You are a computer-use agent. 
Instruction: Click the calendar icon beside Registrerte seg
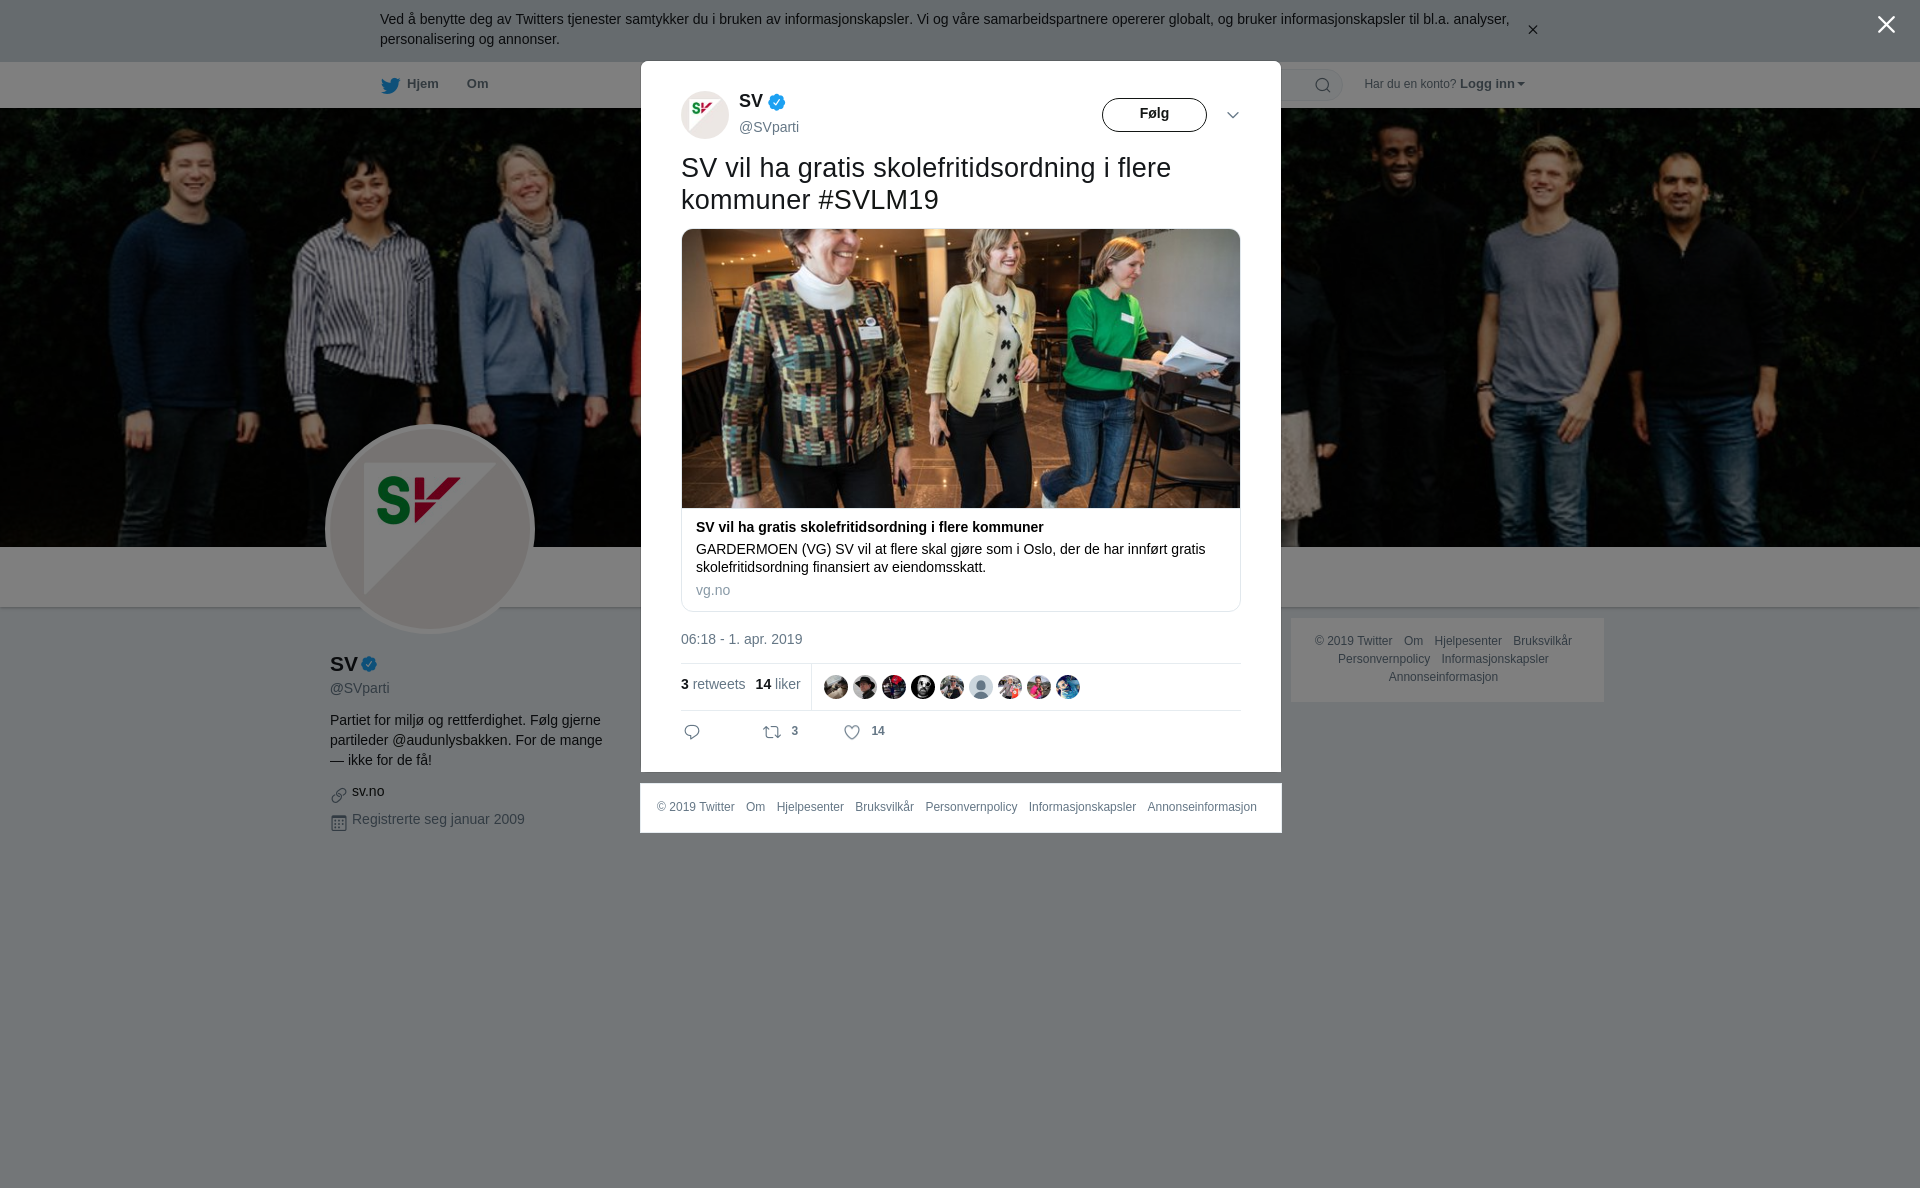tap(339, 823)
